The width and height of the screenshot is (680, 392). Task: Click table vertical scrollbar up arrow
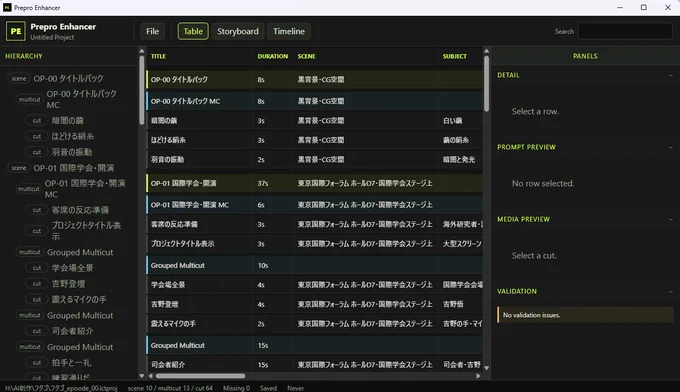click(487, 51)
